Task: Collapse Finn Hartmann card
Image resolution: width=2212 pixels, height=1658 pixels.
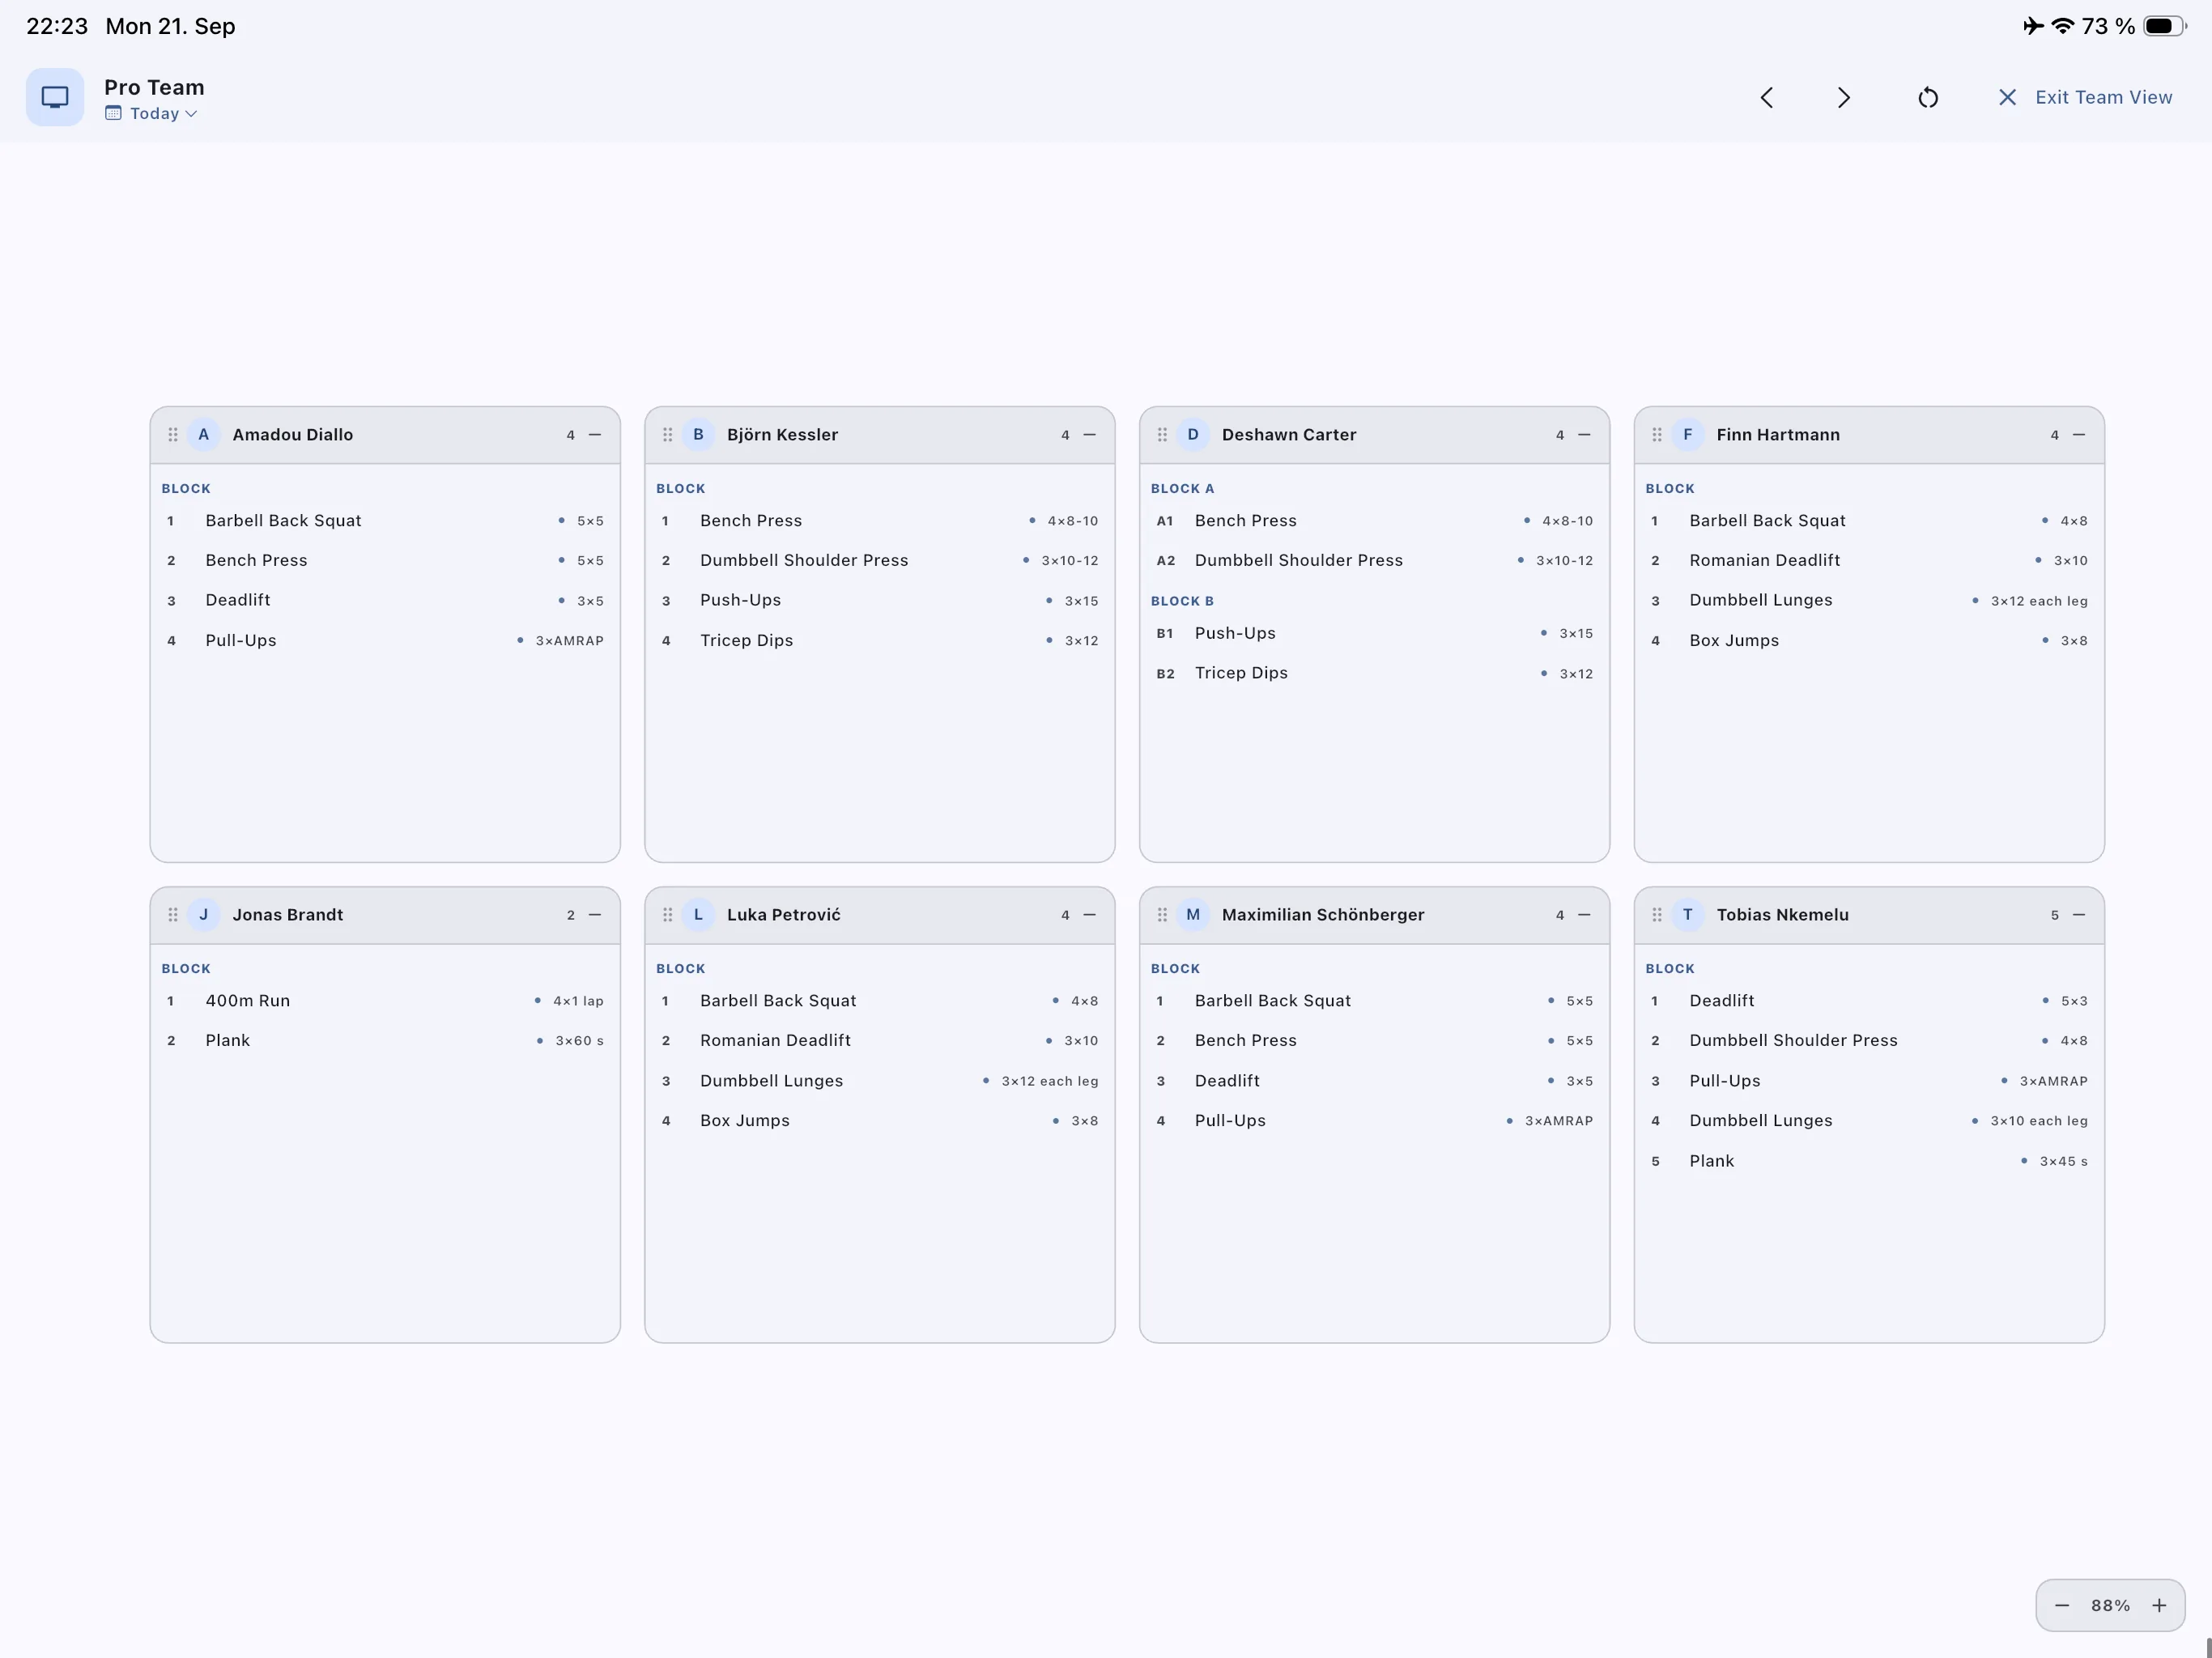Action: tap(2079, 435)
